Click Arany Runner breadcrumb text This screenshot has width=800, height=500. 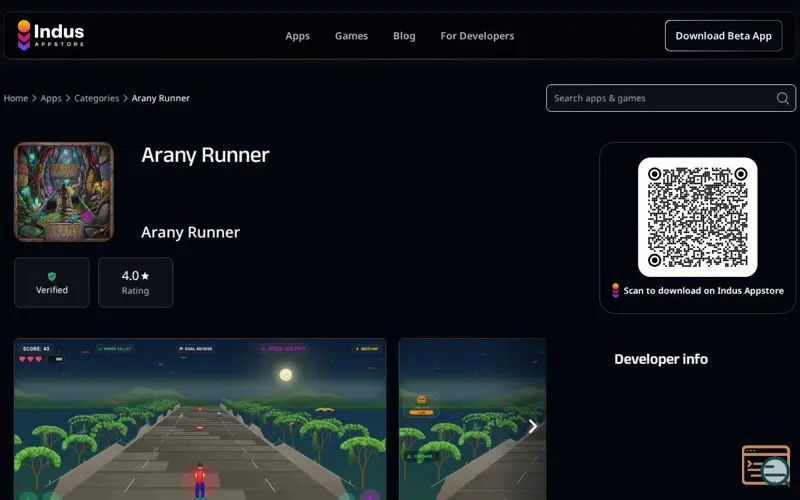pyautogui.click(x=161, y=98)
